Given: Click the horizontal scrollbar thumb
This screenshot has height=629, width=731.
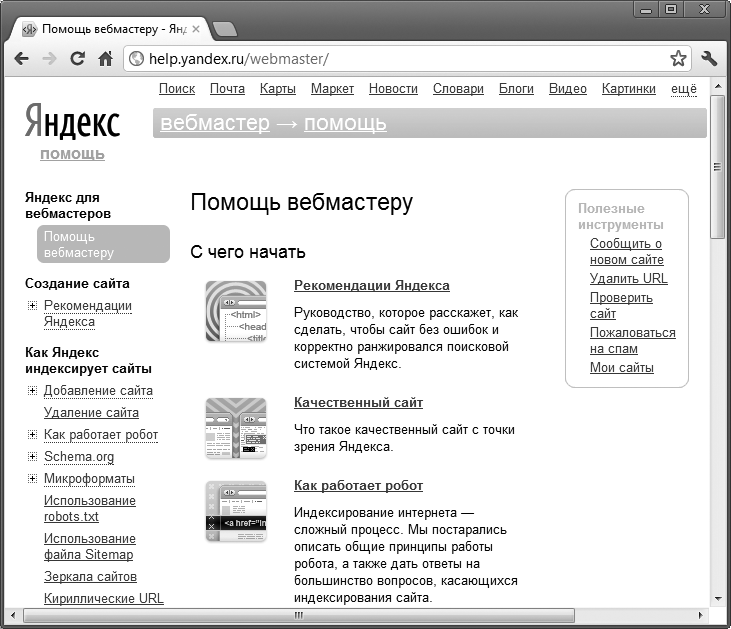Looking at the screenshot, I should [299, 615].
